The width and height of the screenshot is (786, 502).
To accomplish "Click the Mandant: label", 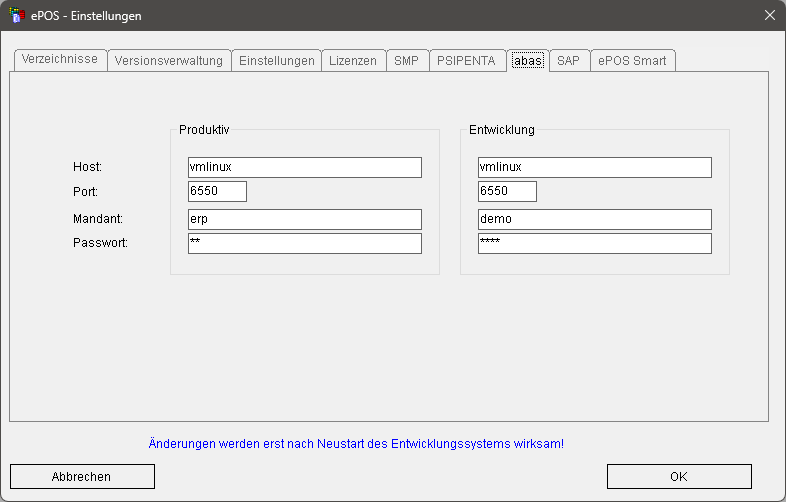I will point(98,219).
